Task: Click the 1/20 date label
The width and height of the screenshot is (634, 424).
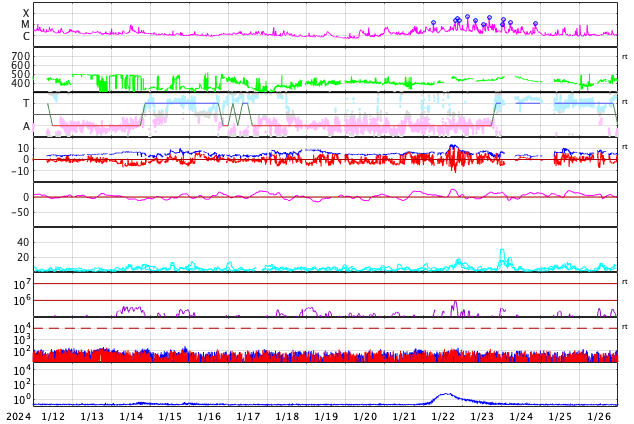Action: (x=365, y=416)
